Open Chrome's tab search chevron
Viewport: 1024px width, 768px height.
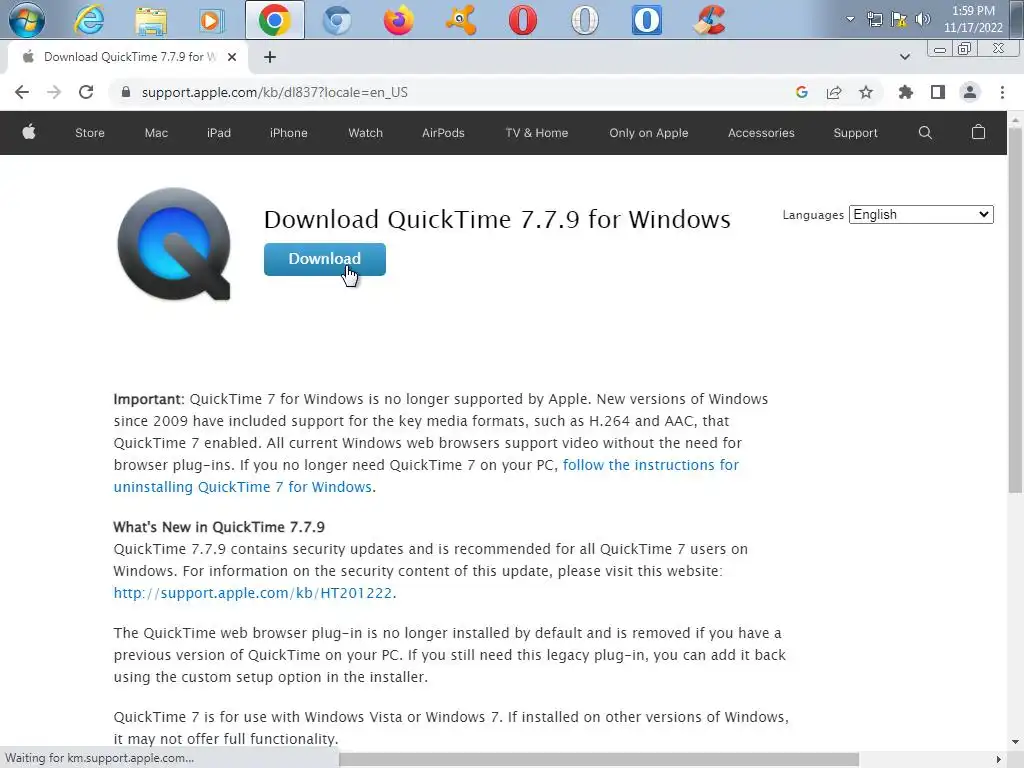click(904, 57)
